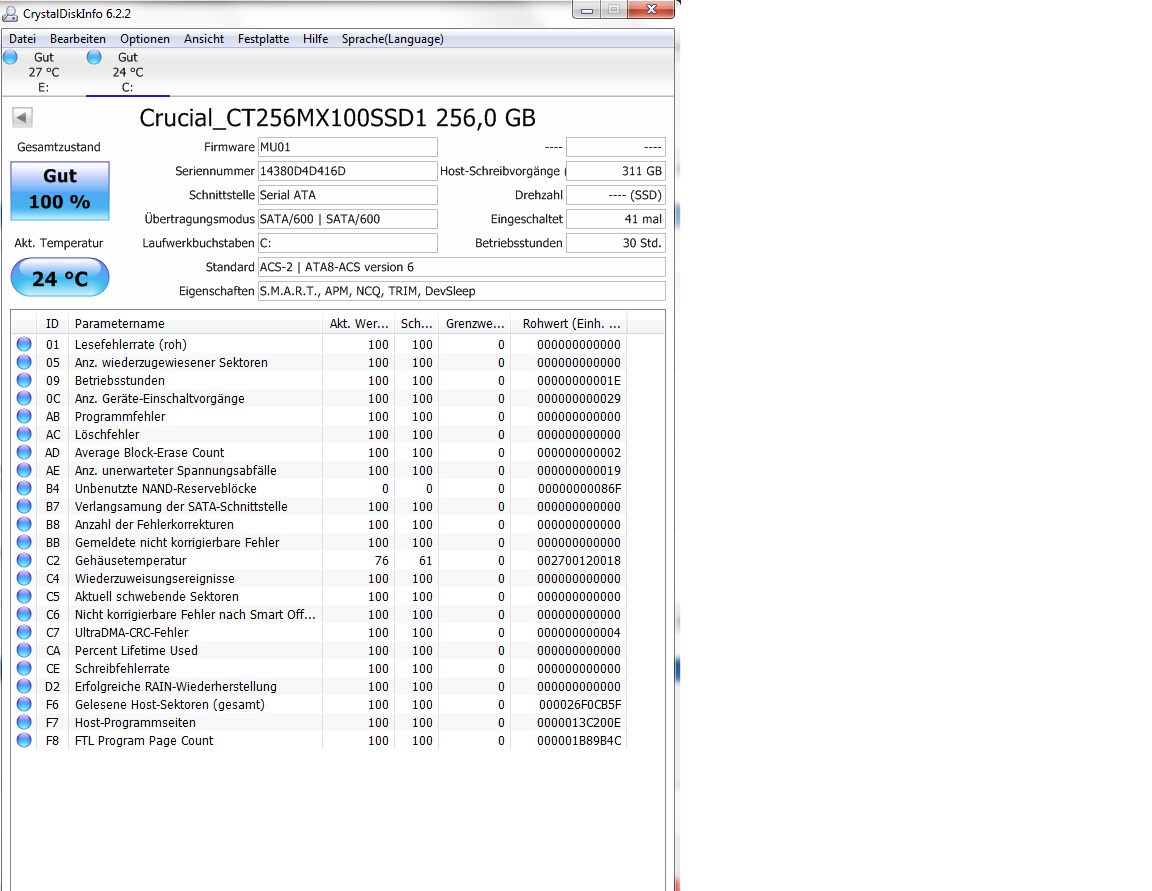The image size is (1152, 891).
Task: Click status icon for FTL Program Page Count
Action: pyautogui.click(x=24, y=740)
